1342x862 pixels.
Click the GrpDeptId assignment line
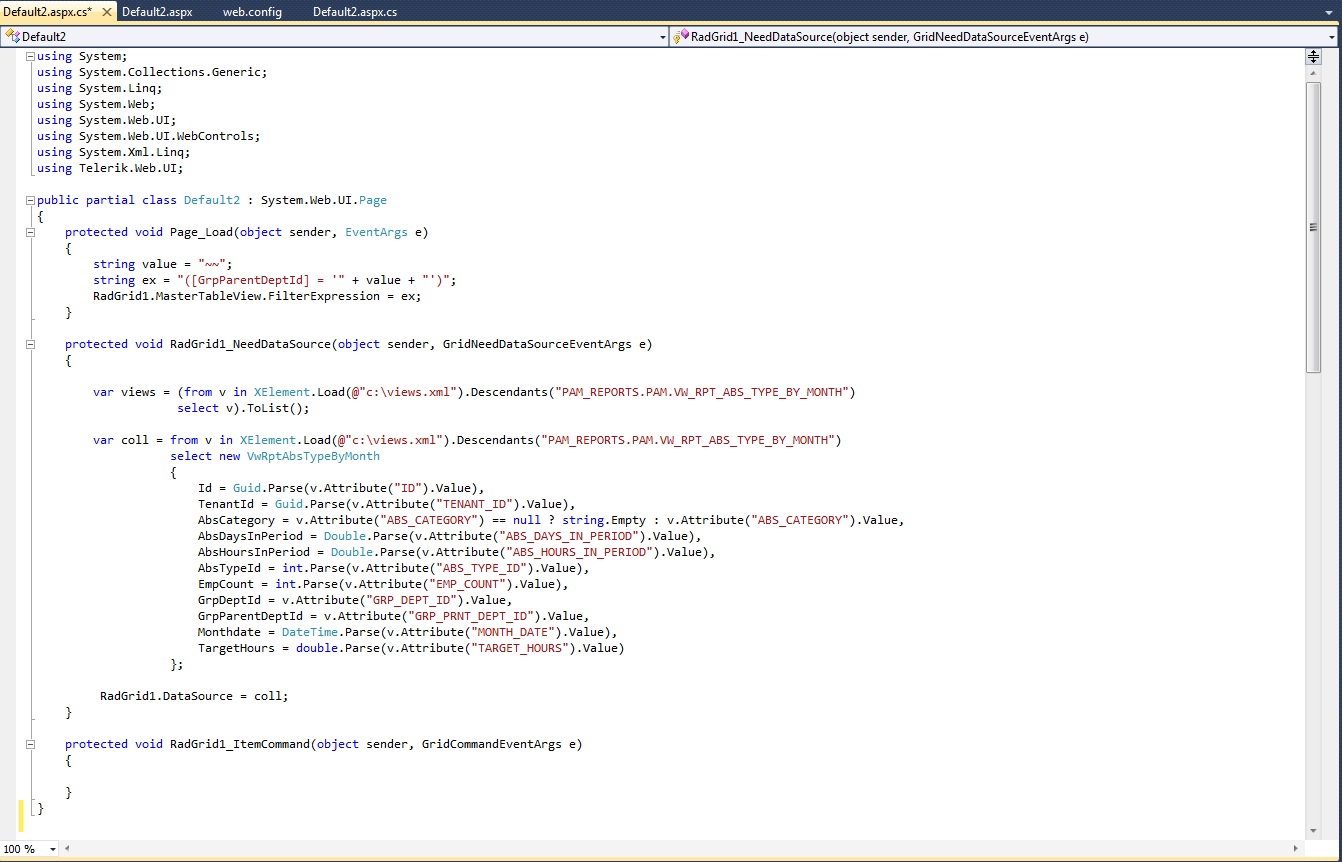click(x=355, y=600)
